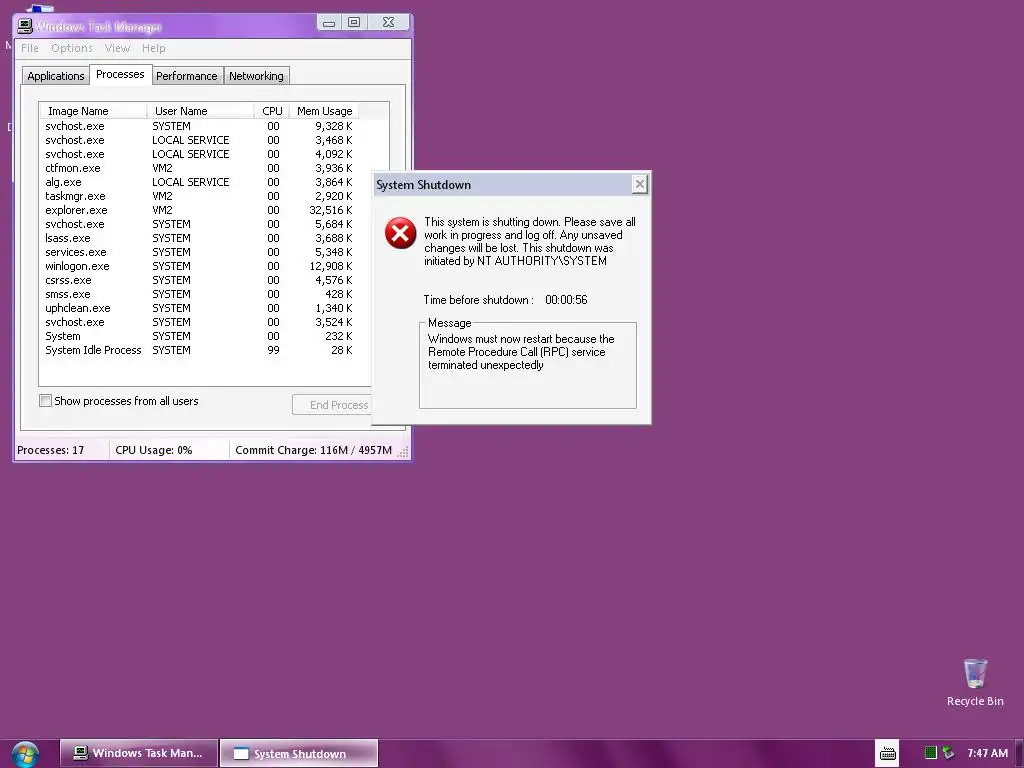Switch to the Networking tab
1024x768 pixels.
256,76
